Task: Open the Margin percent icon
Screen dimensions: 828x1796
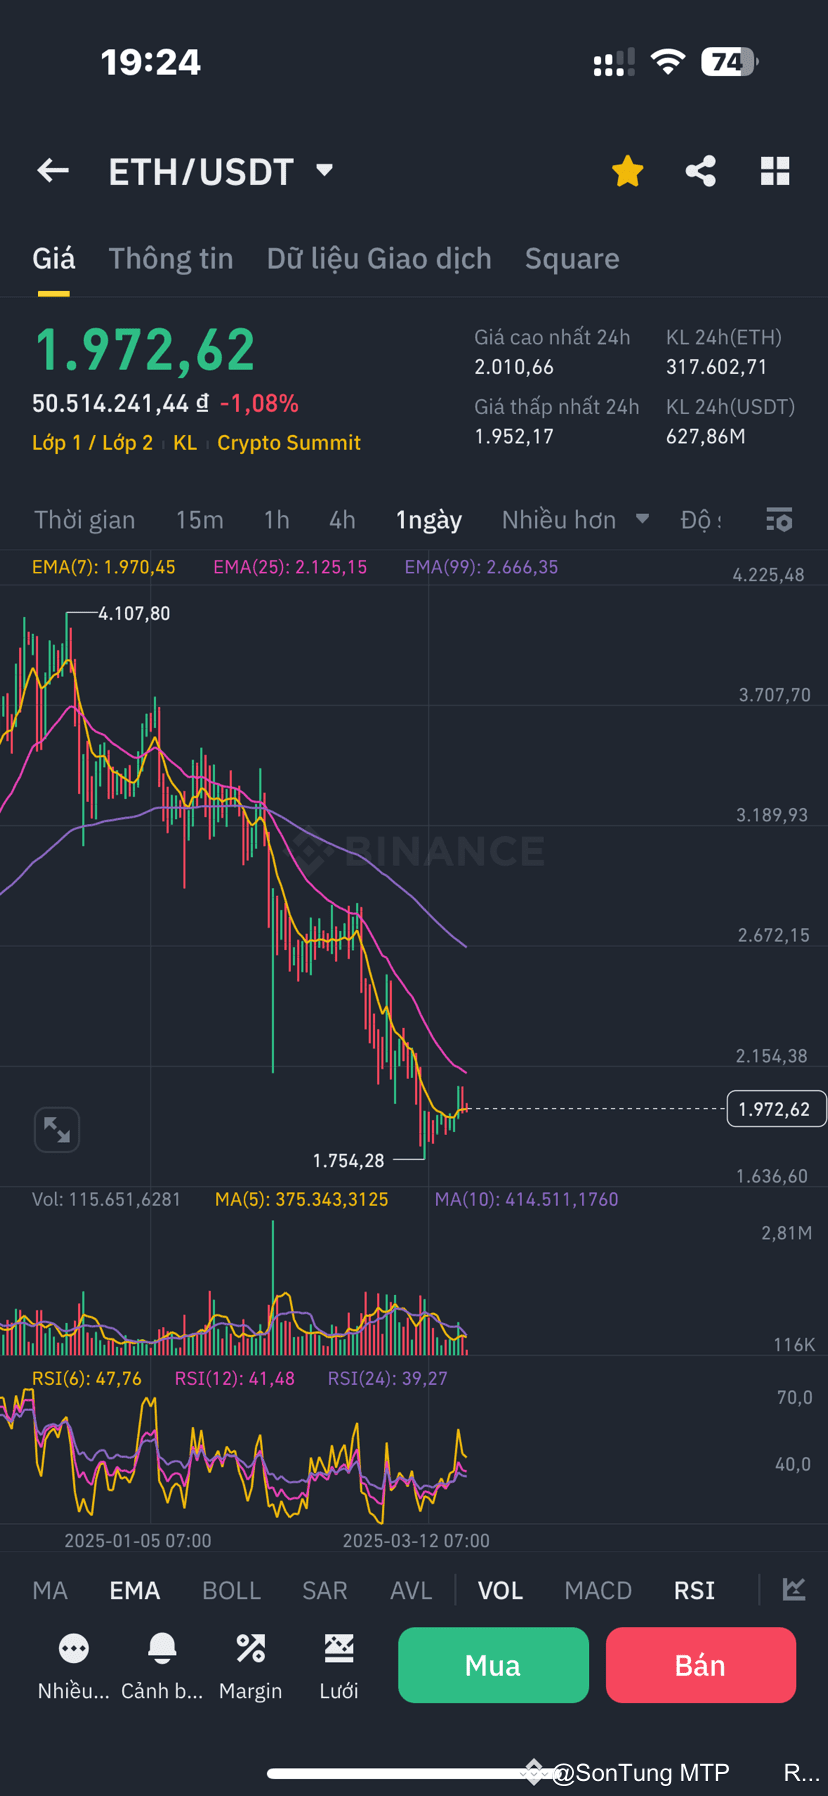Action: click(250, 1647)
